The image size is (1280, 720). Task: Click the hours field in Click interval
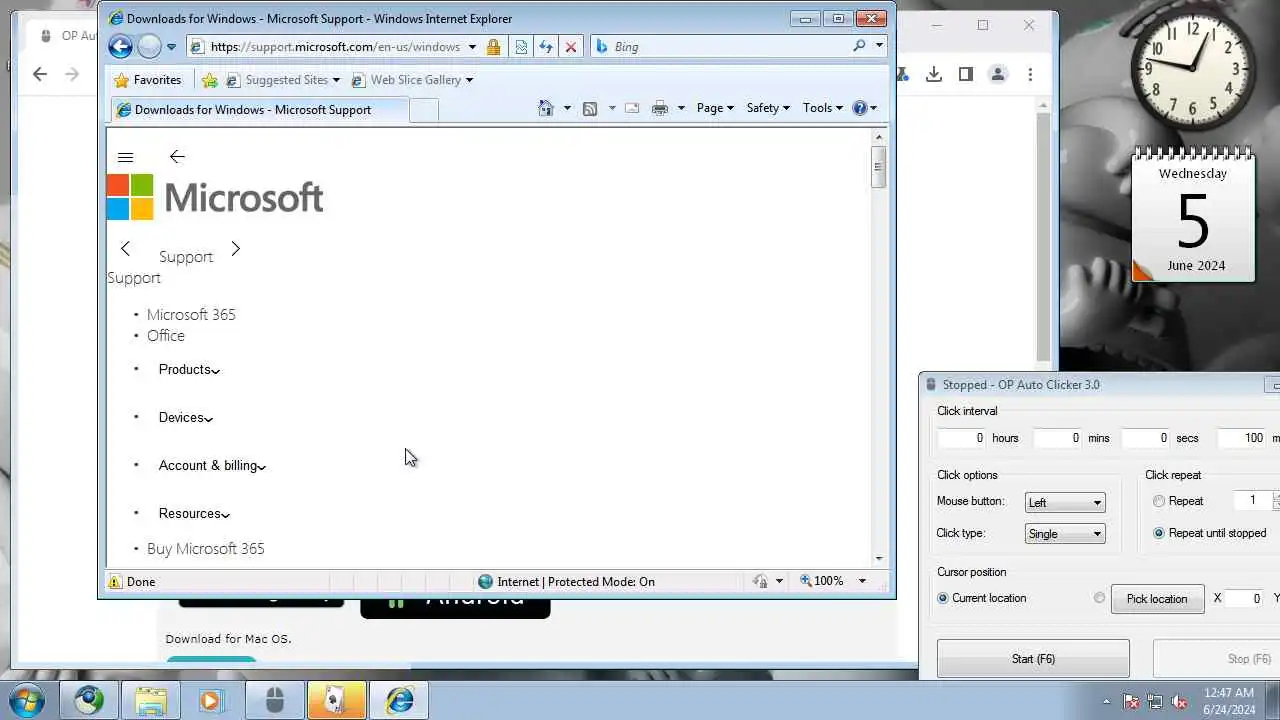click(x=962, y=438)
